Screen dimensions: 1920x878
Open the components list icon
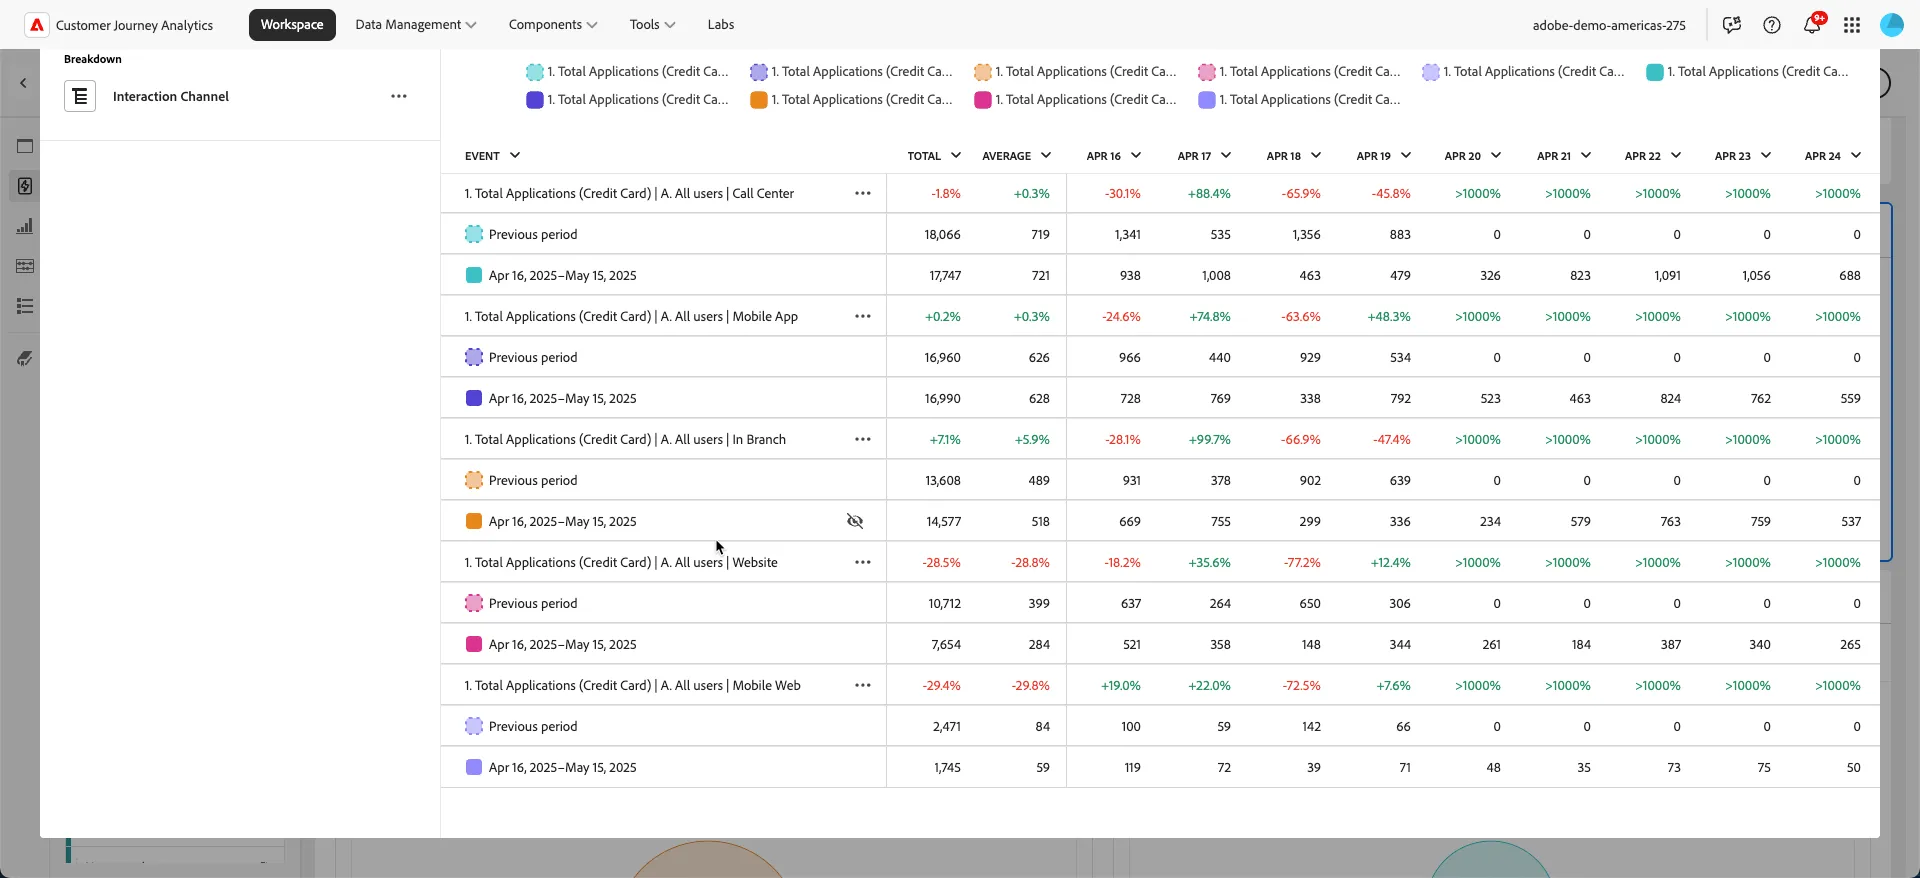coord(25,306)
